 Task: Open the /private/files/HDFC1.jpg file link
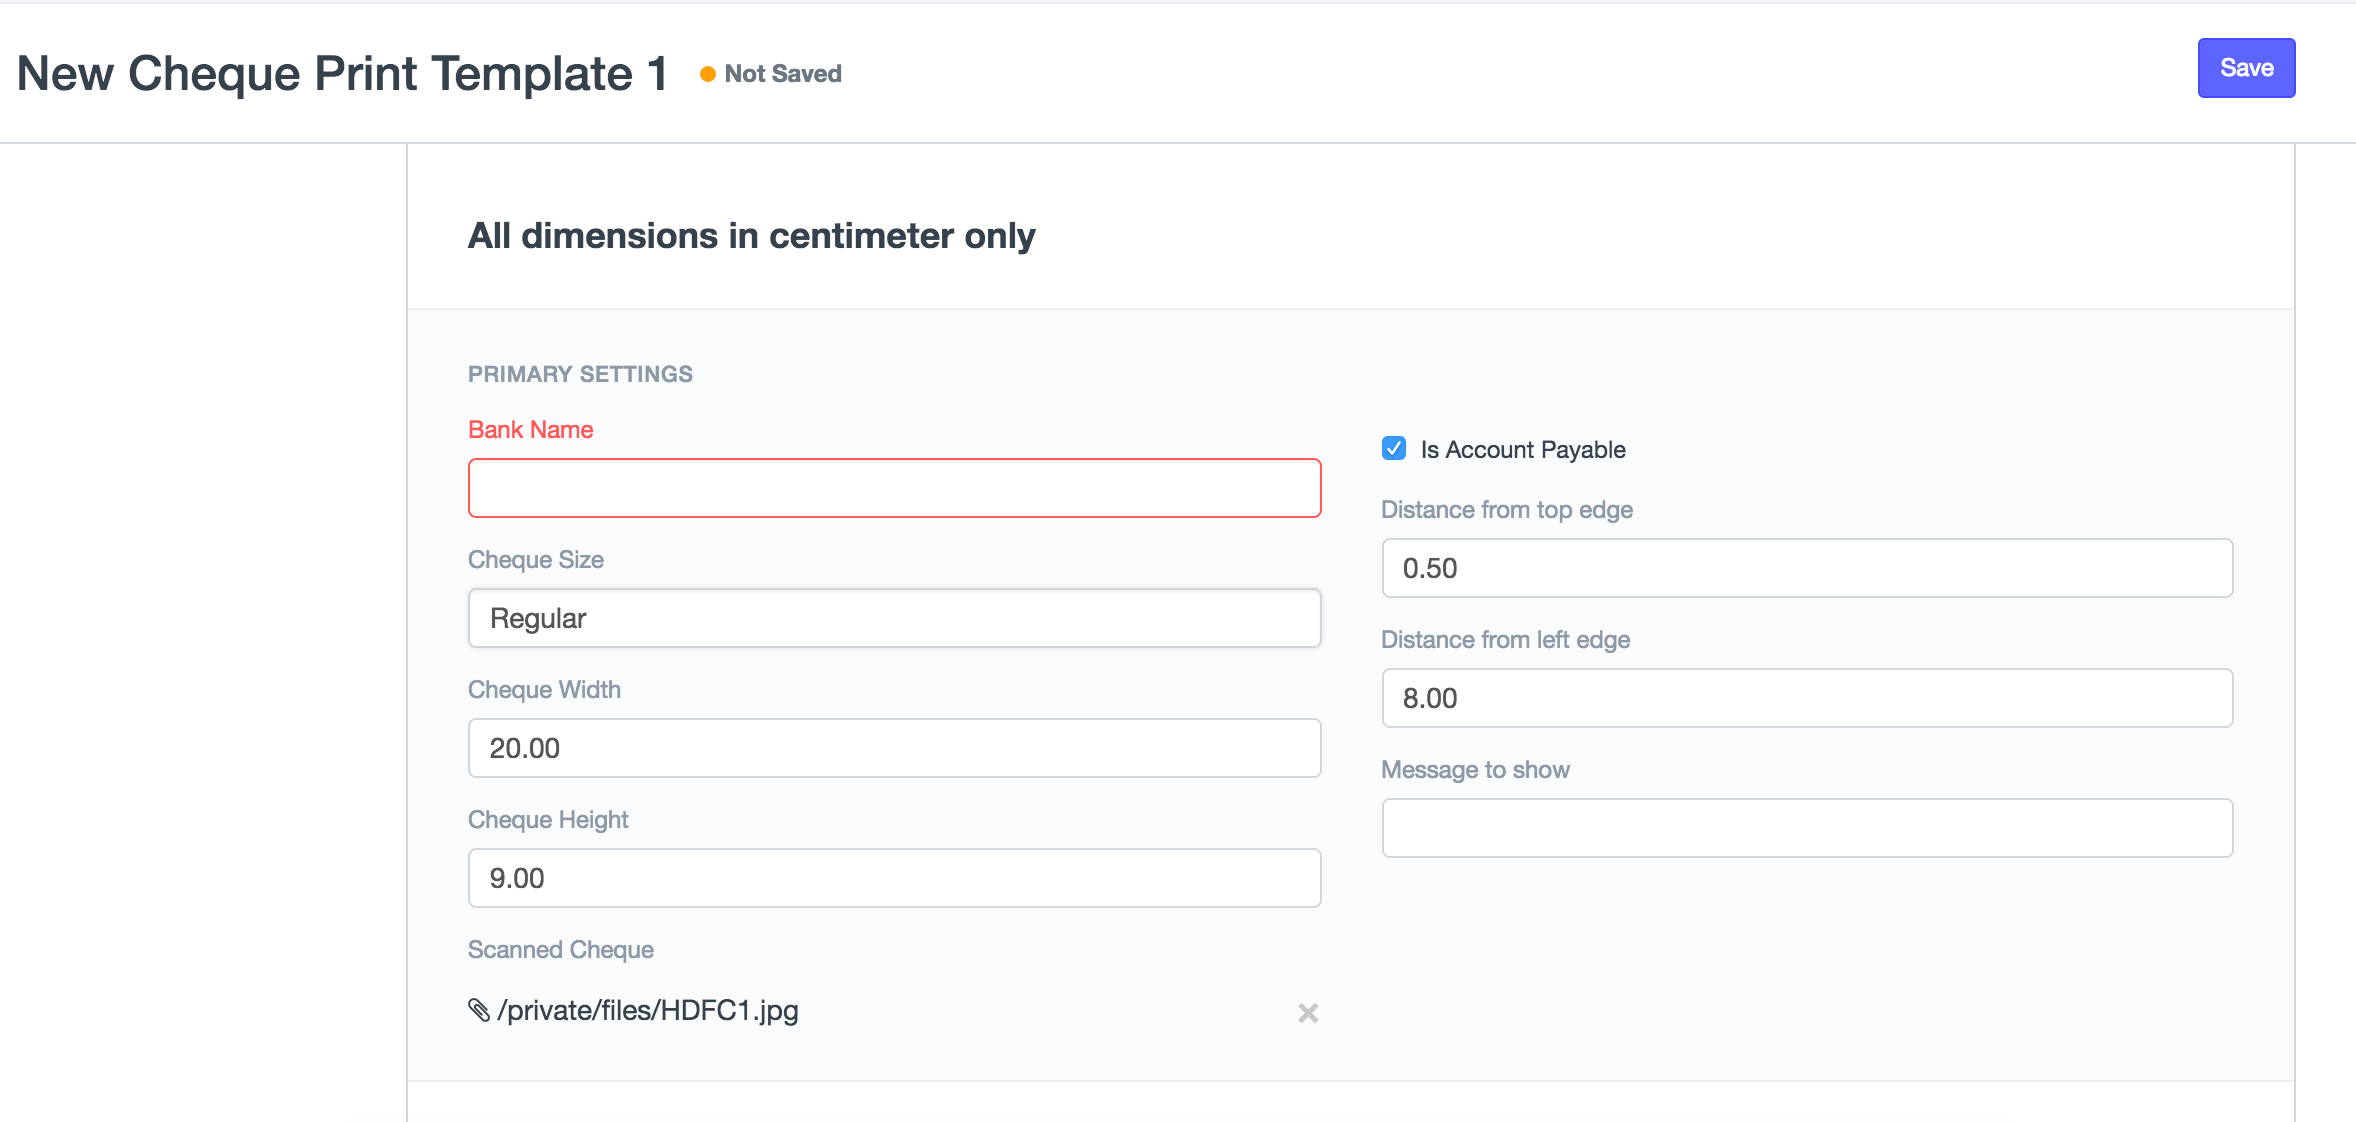pyautogui.click(x=648, y=1011)
